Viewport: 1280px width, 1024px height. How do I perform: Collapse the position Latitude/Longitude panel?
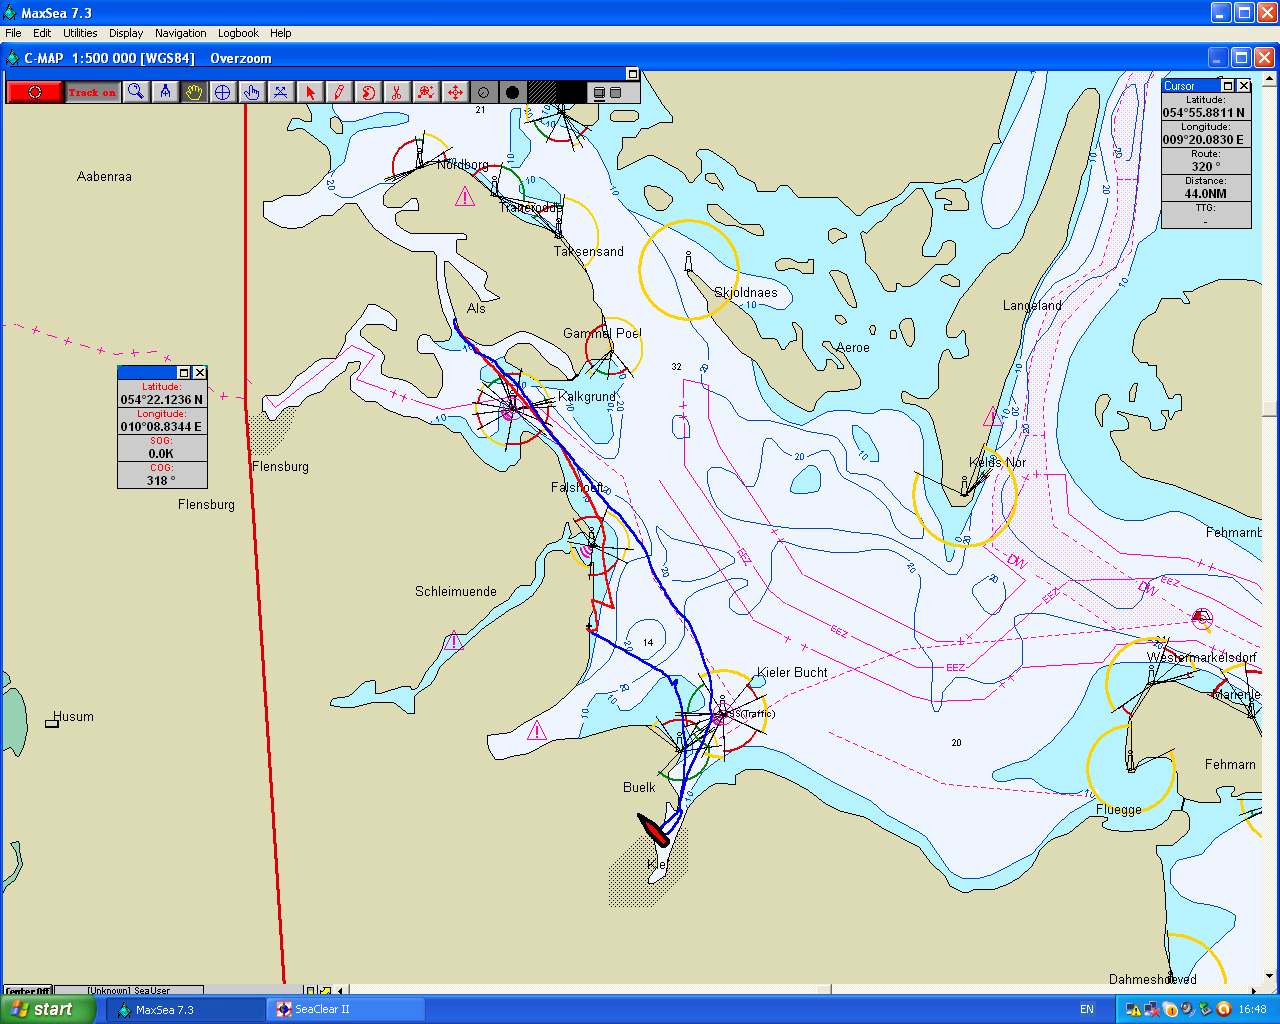184,373
